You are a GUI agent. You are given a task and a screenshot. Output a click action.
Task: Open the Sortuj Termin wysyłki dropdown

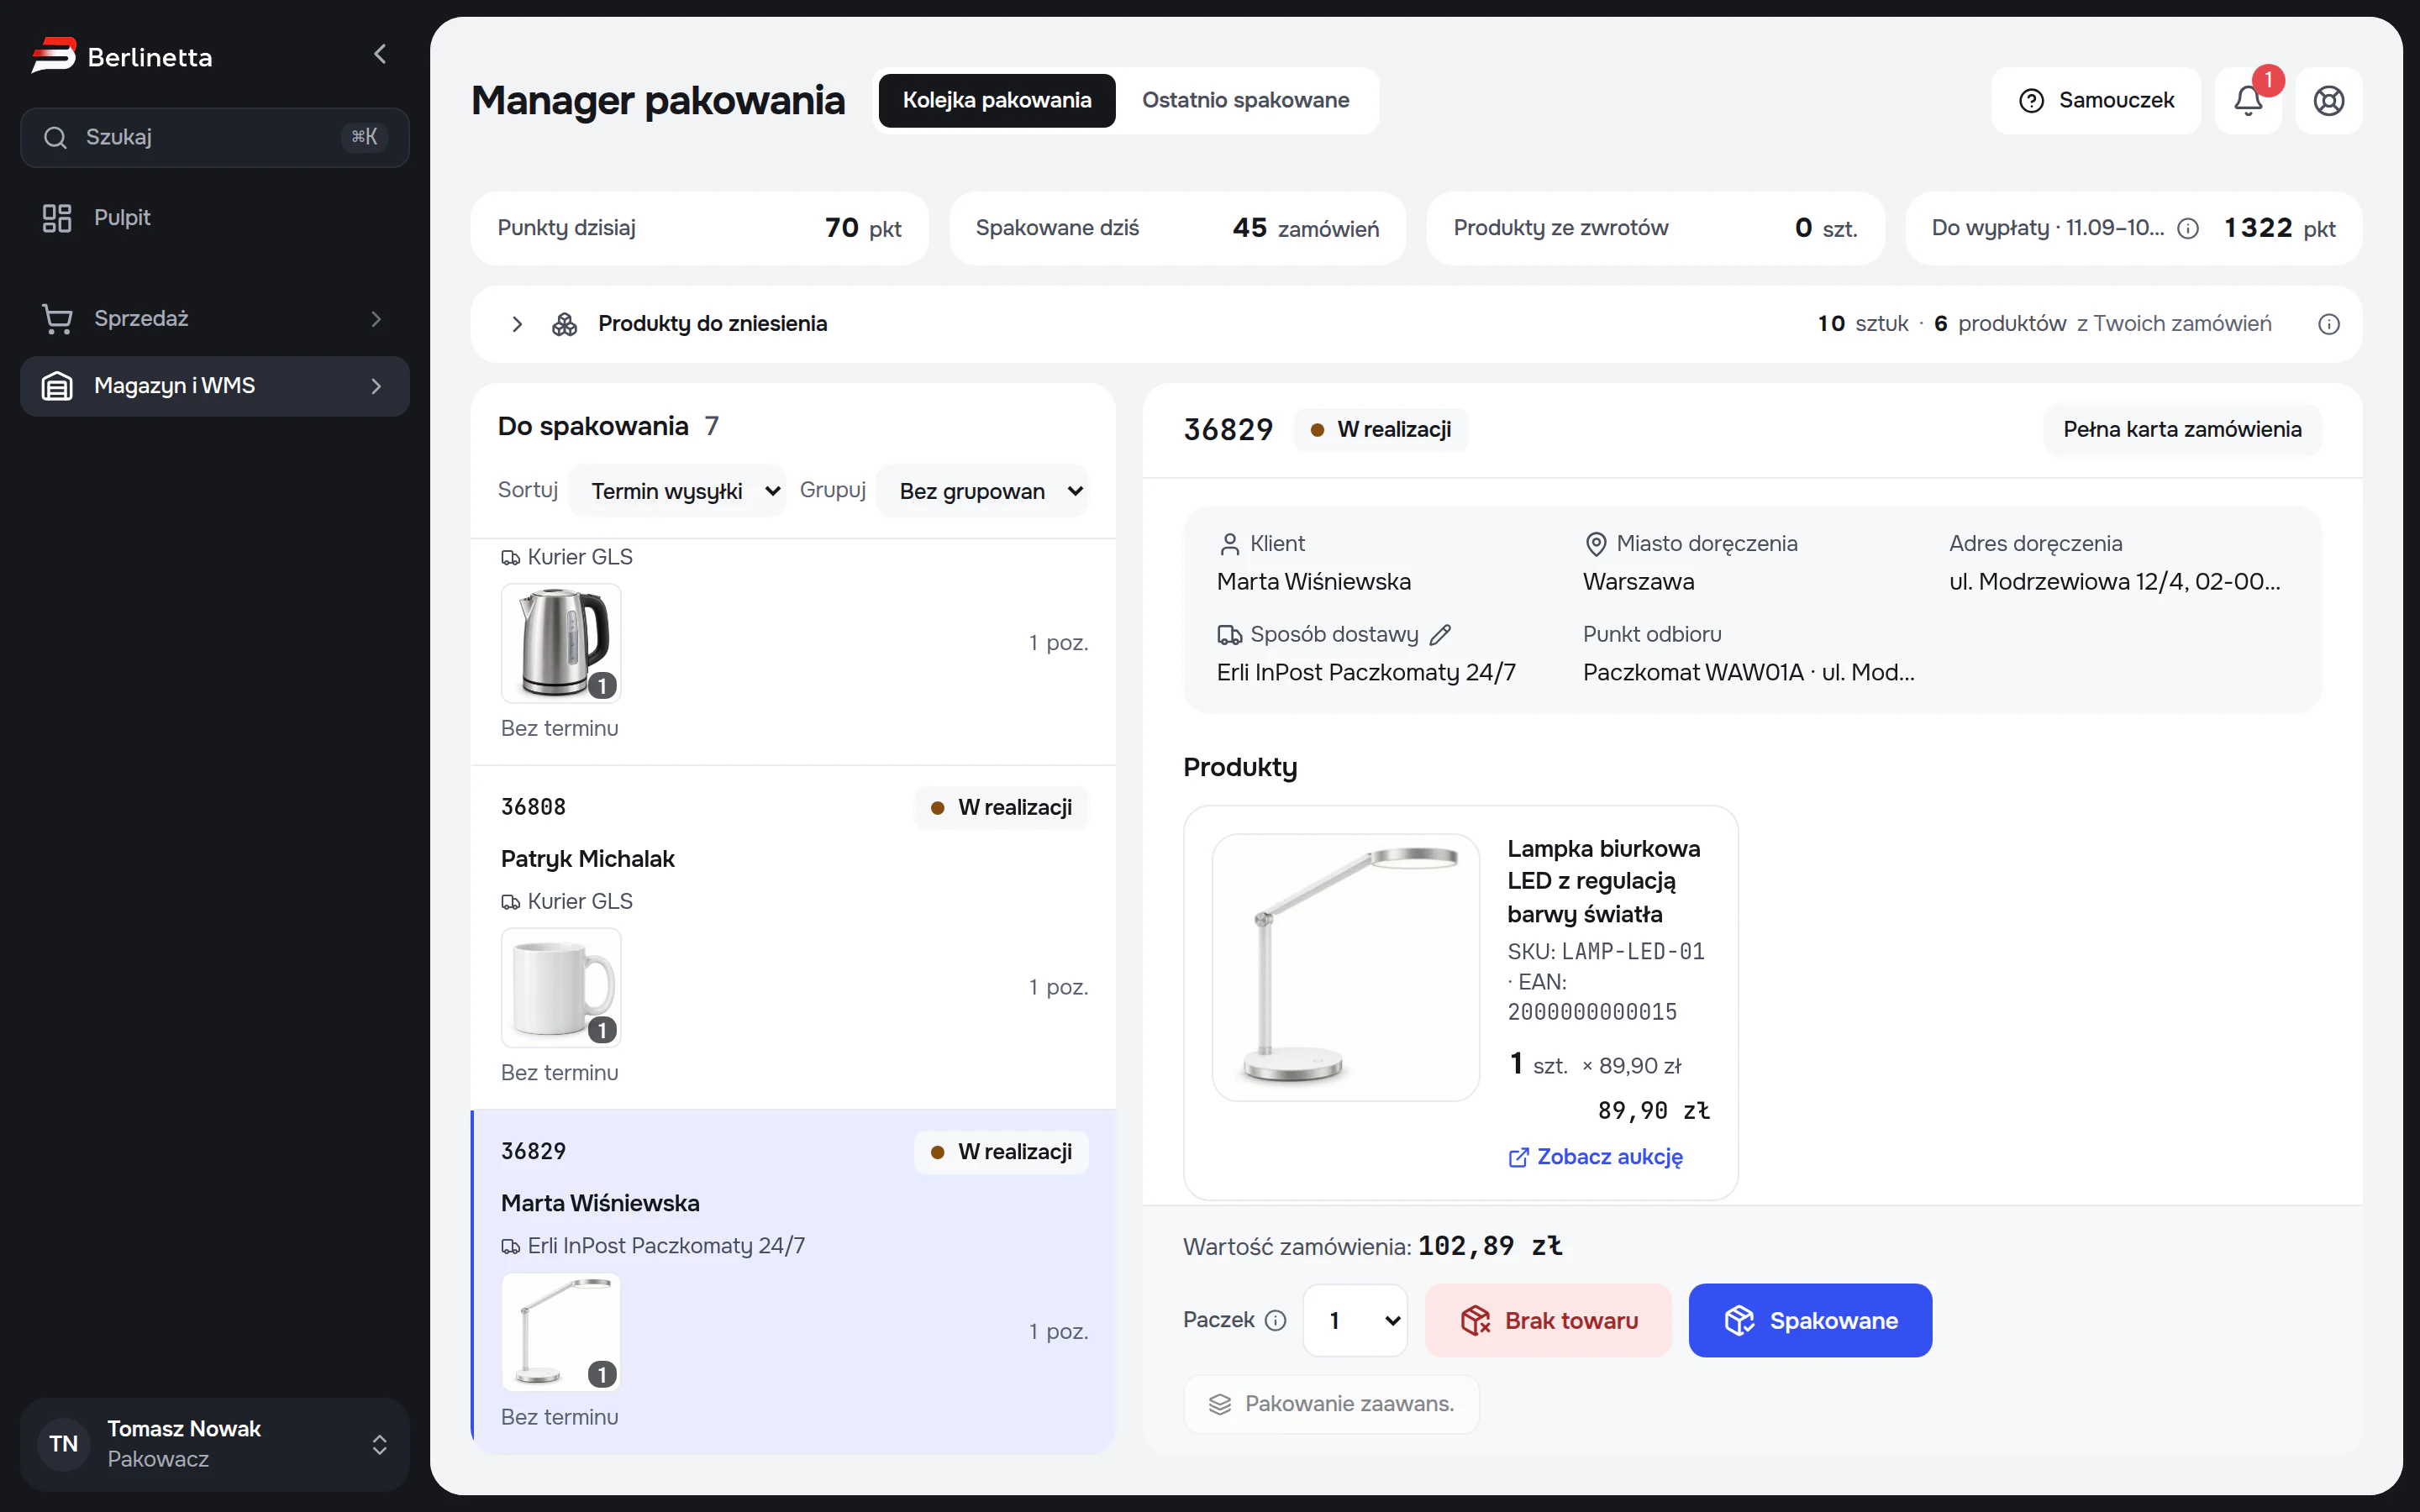coord(677,491)
